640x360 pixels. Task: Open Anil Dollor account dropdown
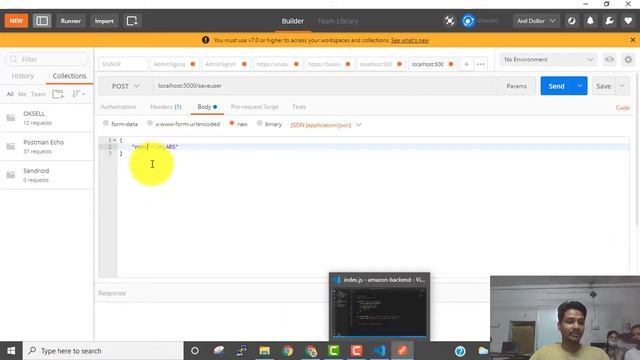point(536,21)
